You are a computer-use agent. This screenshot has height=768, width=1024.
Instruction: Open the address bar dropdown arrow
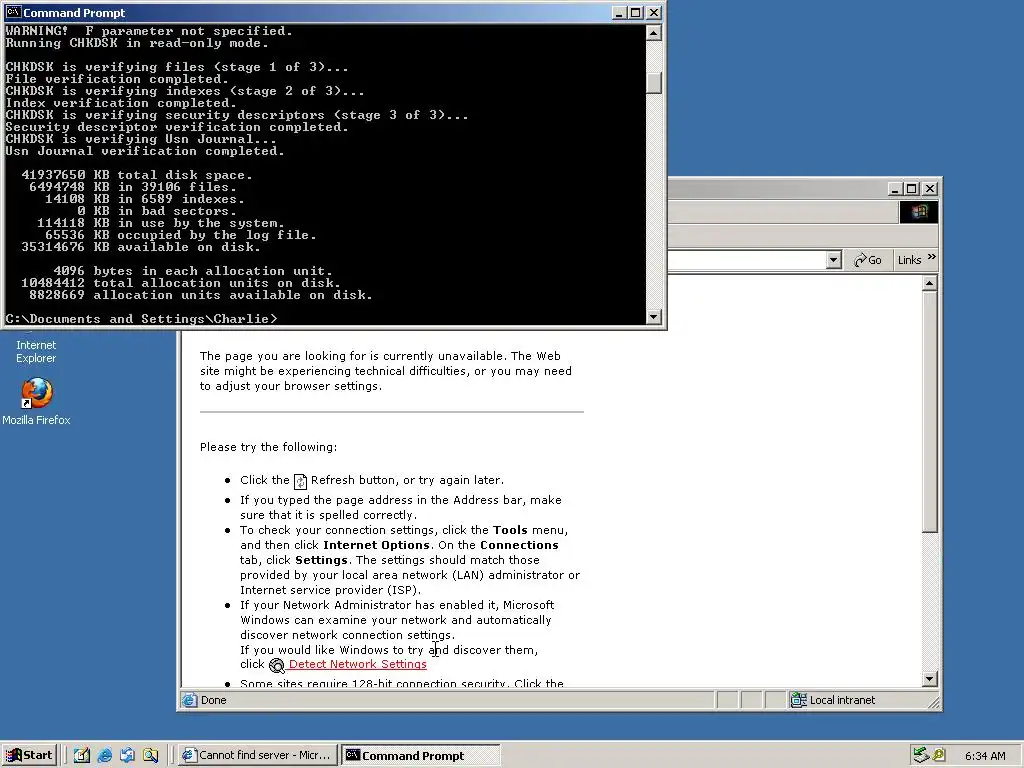click(833, 260)
